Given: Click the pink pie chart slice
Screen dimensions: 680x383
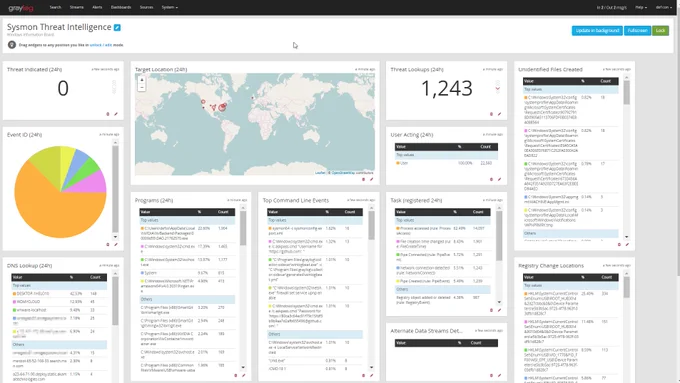Looking at the screenshot, I should tap(92, 182).
